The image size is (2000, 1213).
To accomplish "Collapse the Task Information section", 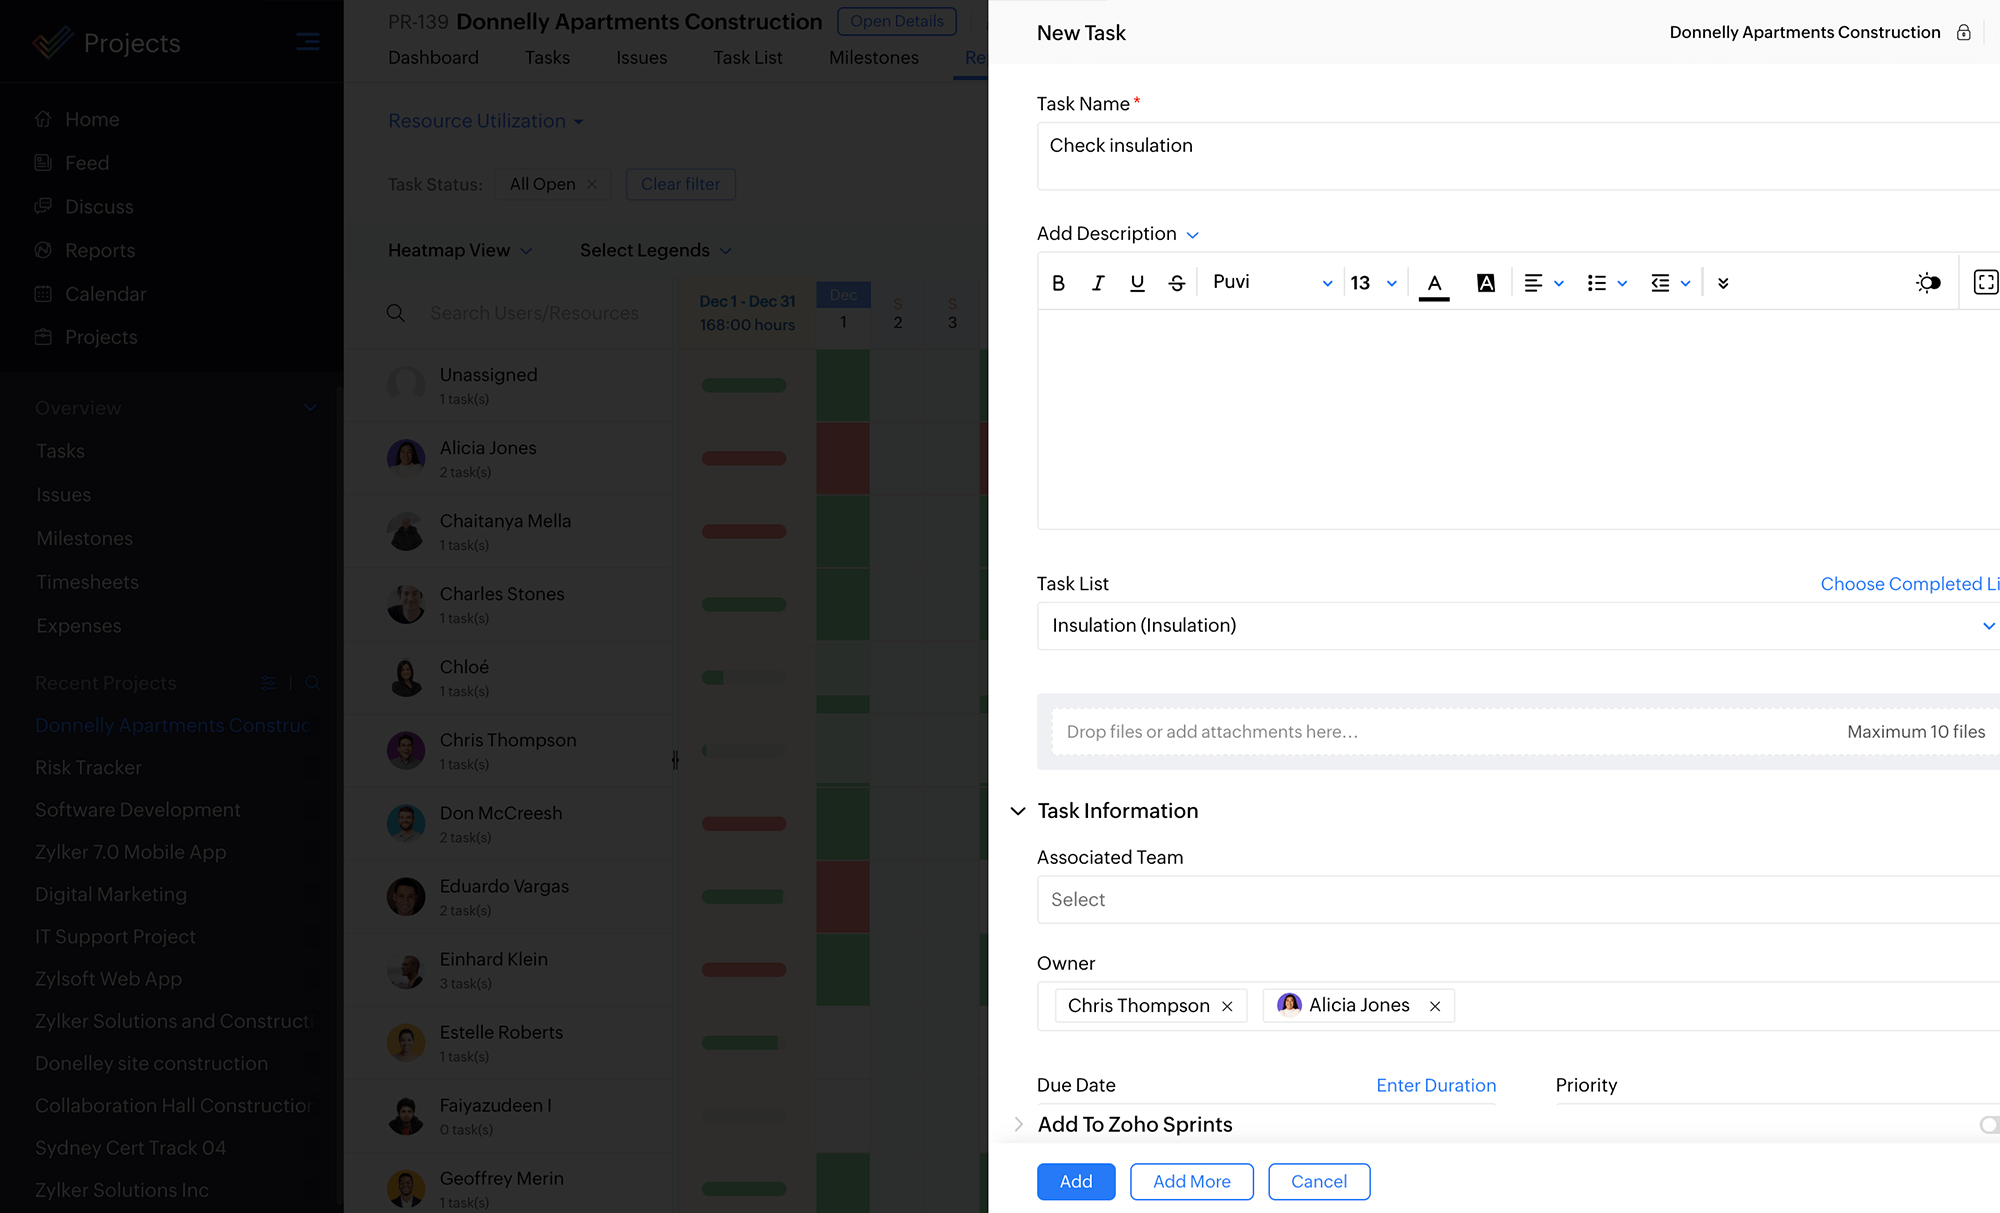I will pyautogui.click(x=1018, y=811).
